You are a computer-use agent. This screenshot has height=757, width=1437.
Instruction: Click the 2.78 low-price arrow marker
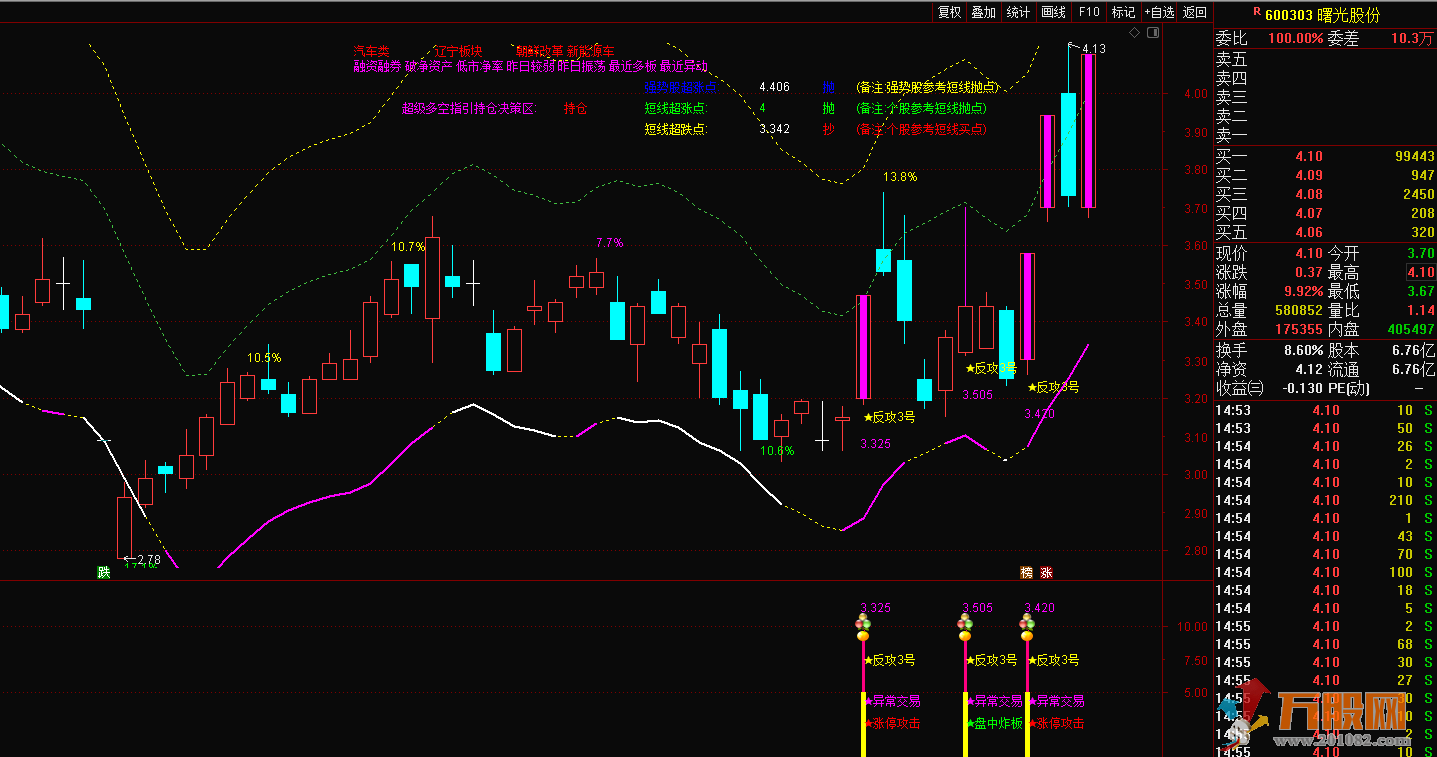coord(141,559)
